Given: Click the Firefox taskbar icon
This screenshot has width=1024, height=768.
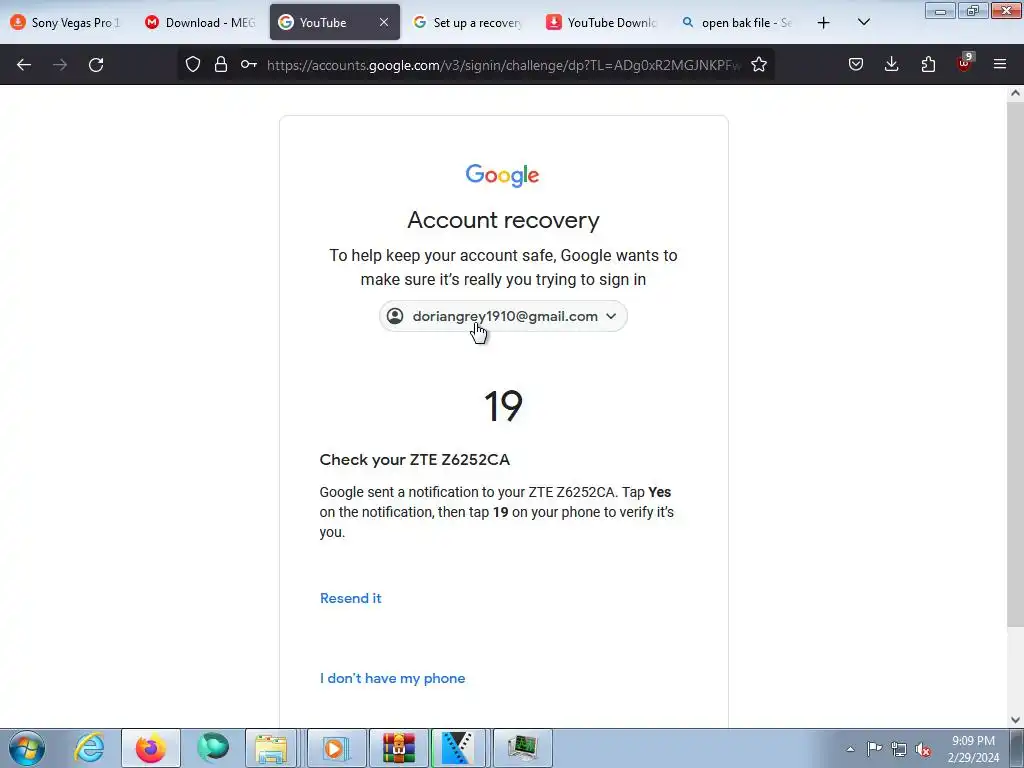Looking at the screenshot, I should click(x=151, y=748).
